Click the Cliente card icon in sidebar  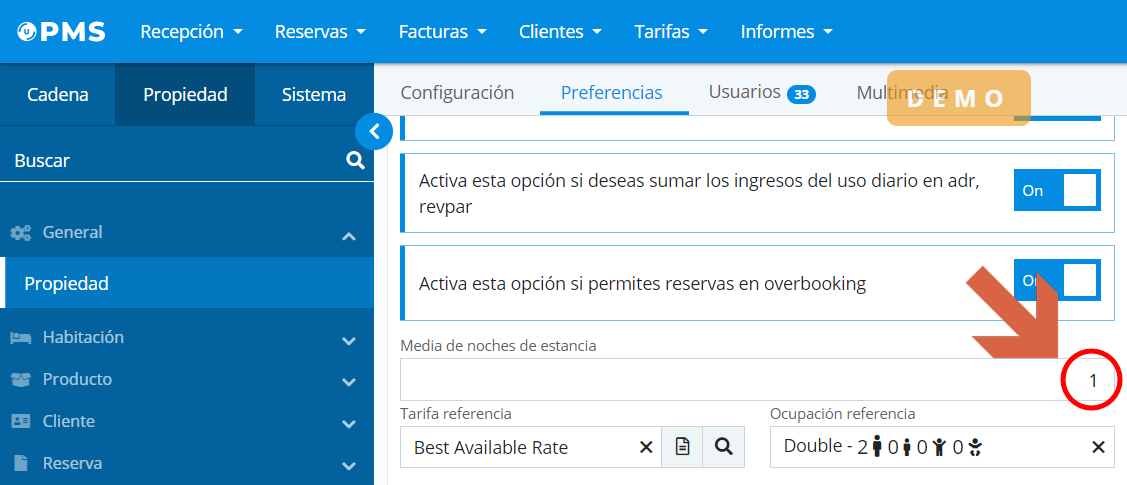tap(21, 422)
